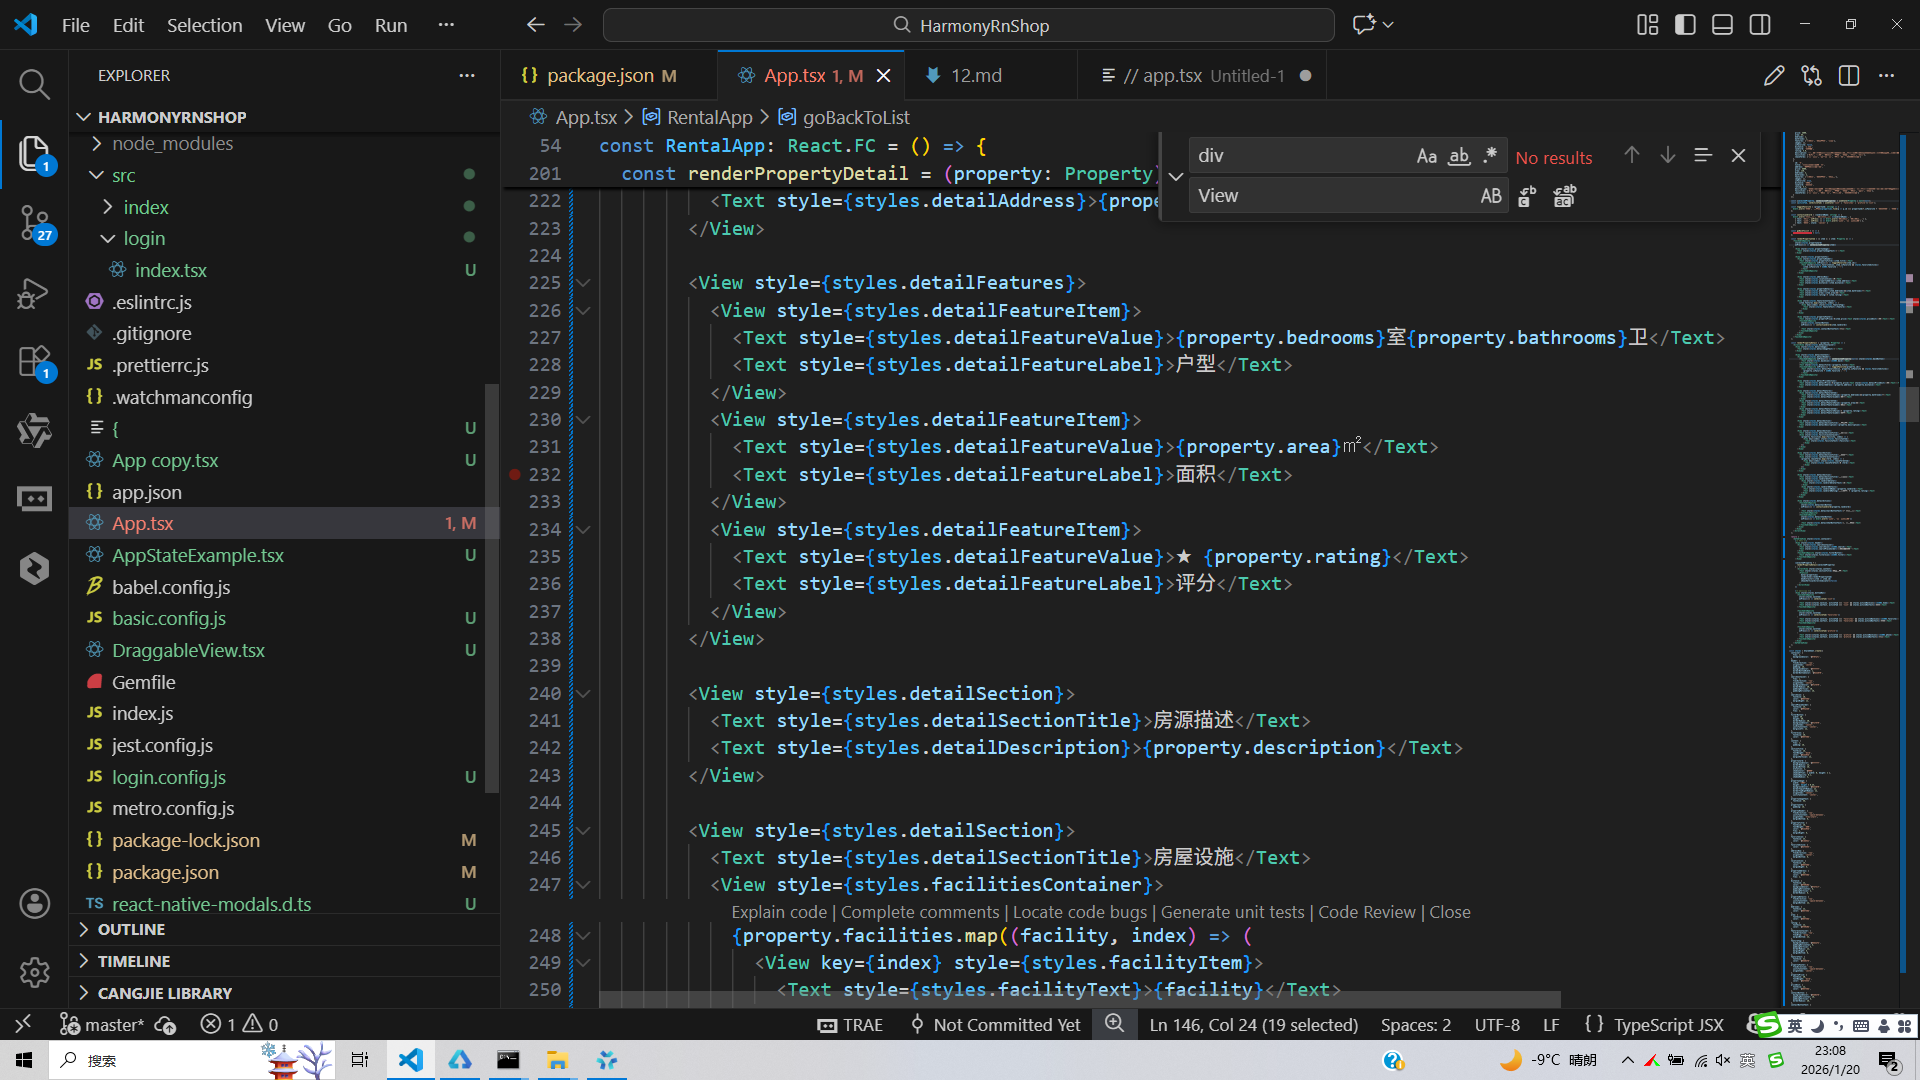The height and width of the screenshot is (1080, 1920).
Task: Open the Extensions view
Action: (x=34, y=361)
